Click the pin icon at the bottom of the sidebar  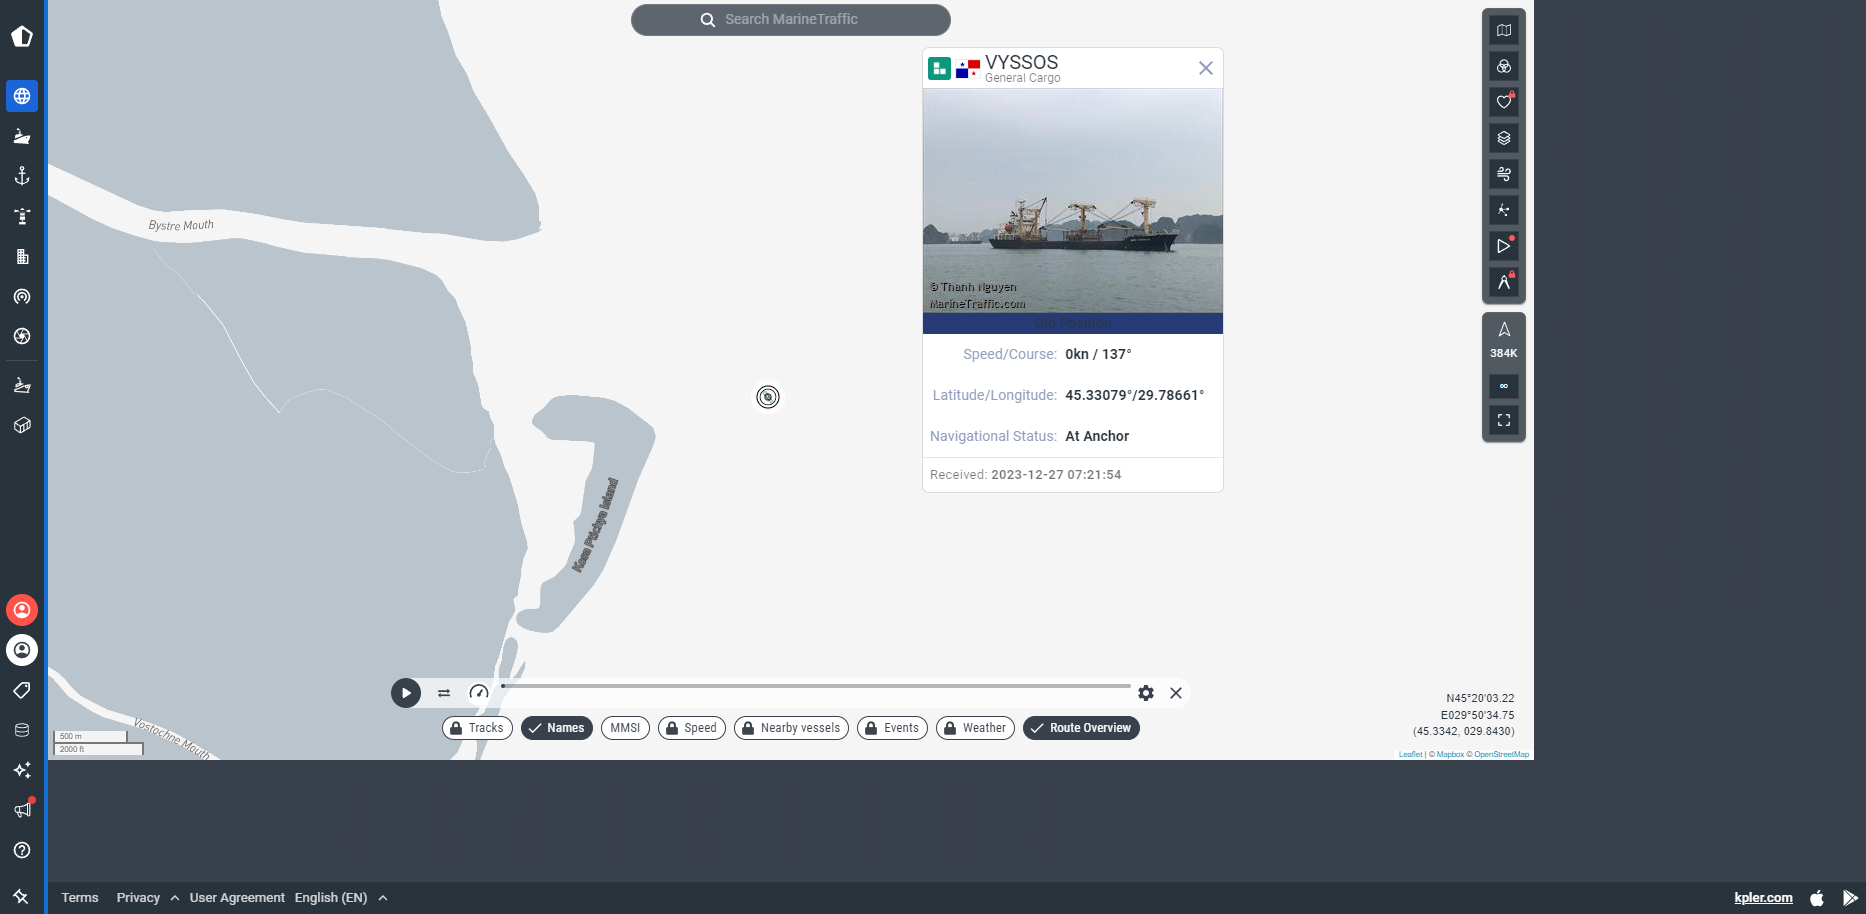tap(22, 897)
